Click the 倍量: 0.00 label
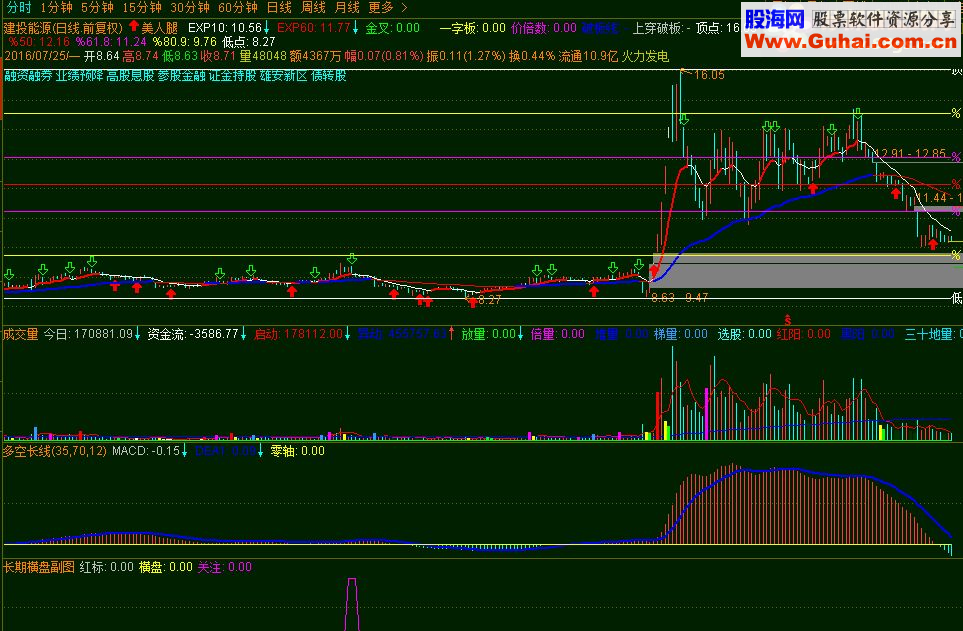Image resolution: width=963 pixels, height=631 pixels. 558,334
